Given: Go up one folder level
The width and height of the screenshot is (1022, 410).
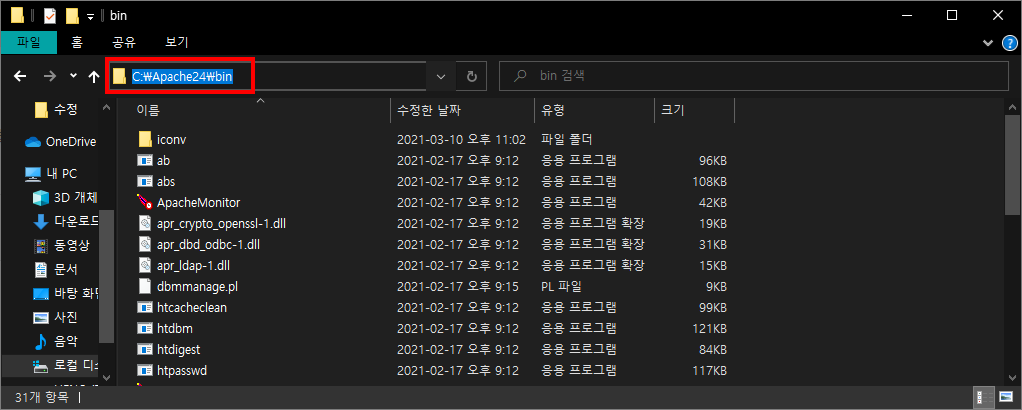Looking at the screenshot, I should coord(94,76).
